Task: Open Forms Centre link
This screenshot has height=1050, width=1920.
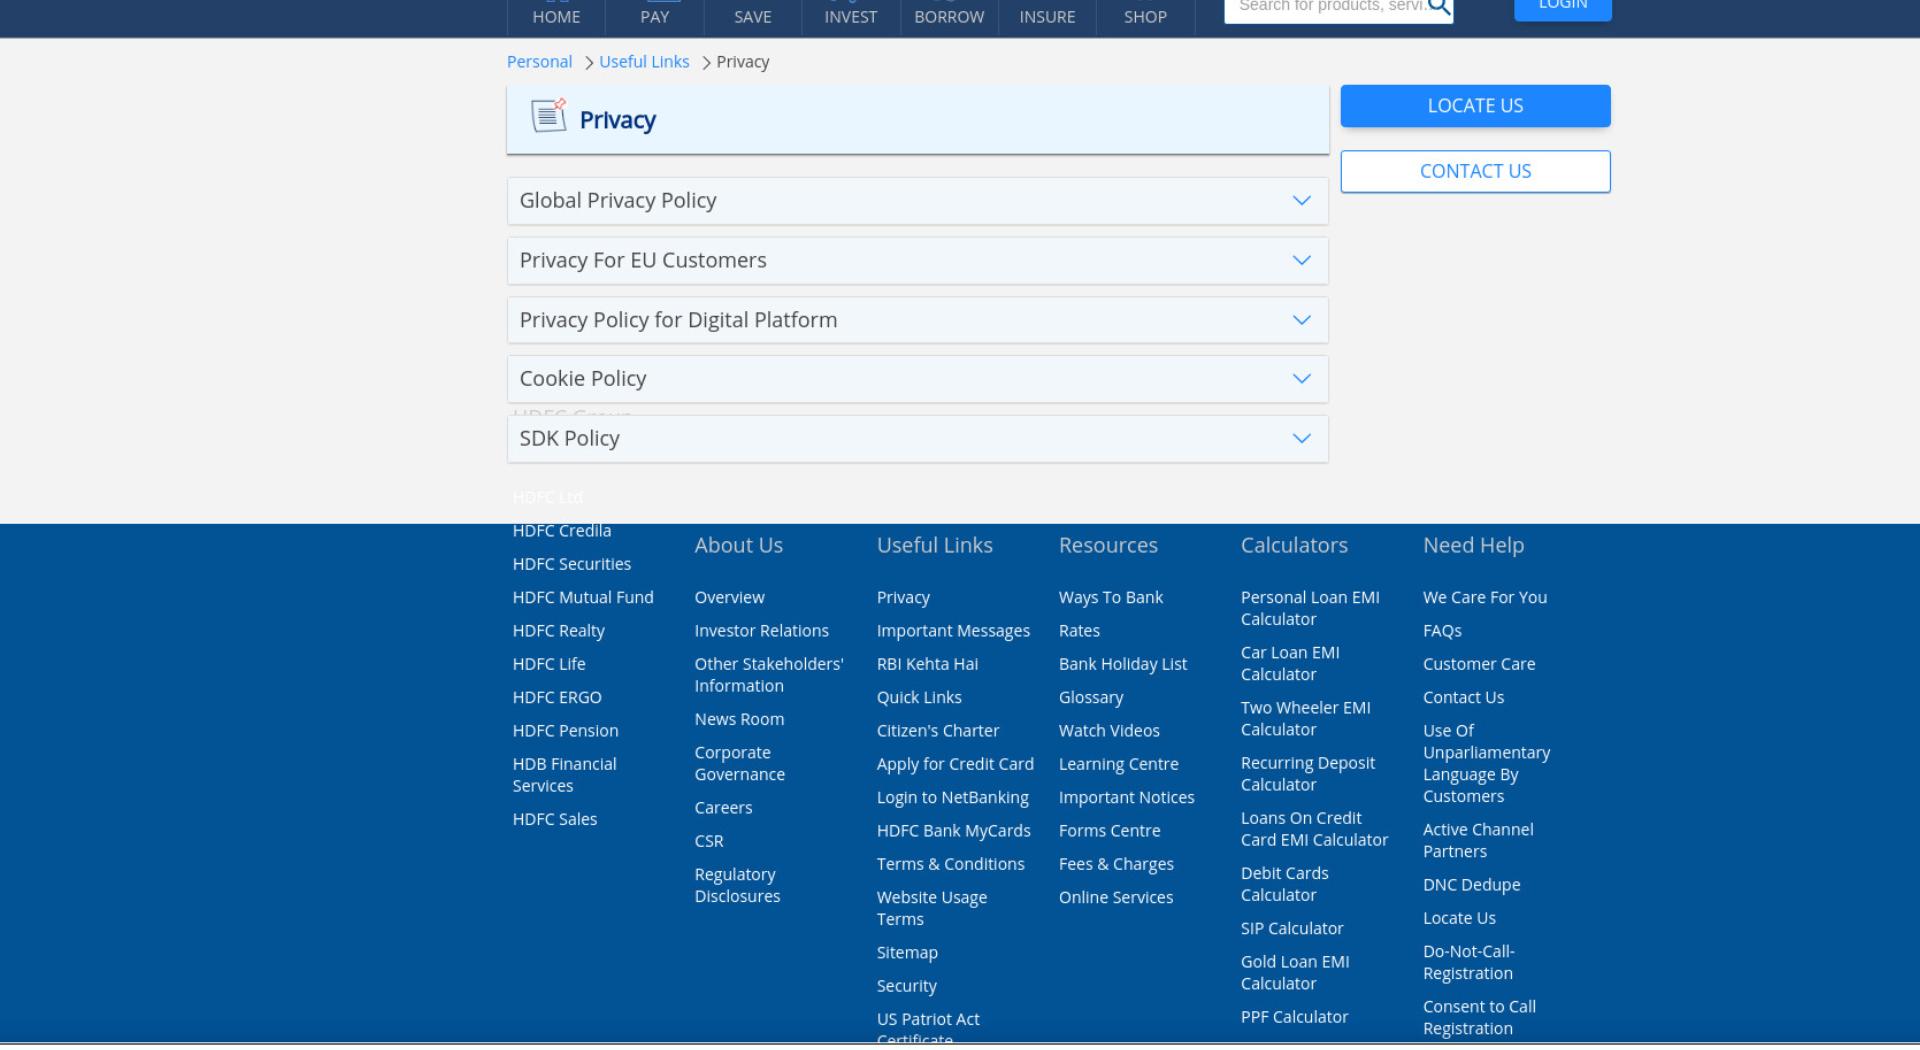Action: pyautogui.click(x=1109, y=831)
